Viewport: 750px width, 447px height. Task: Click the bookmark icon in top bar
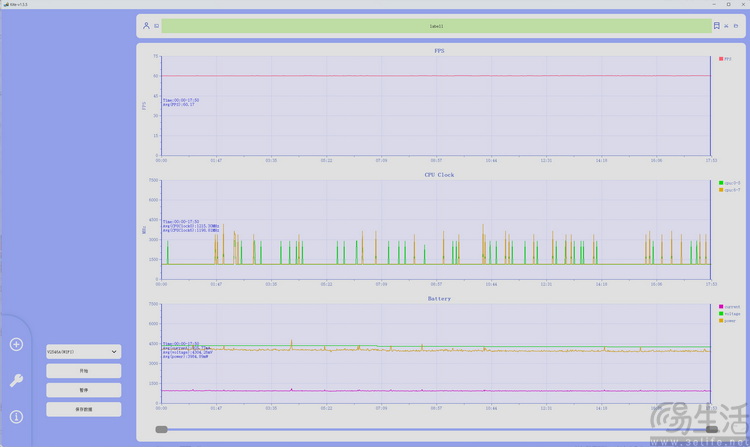(x=716, y=26)
